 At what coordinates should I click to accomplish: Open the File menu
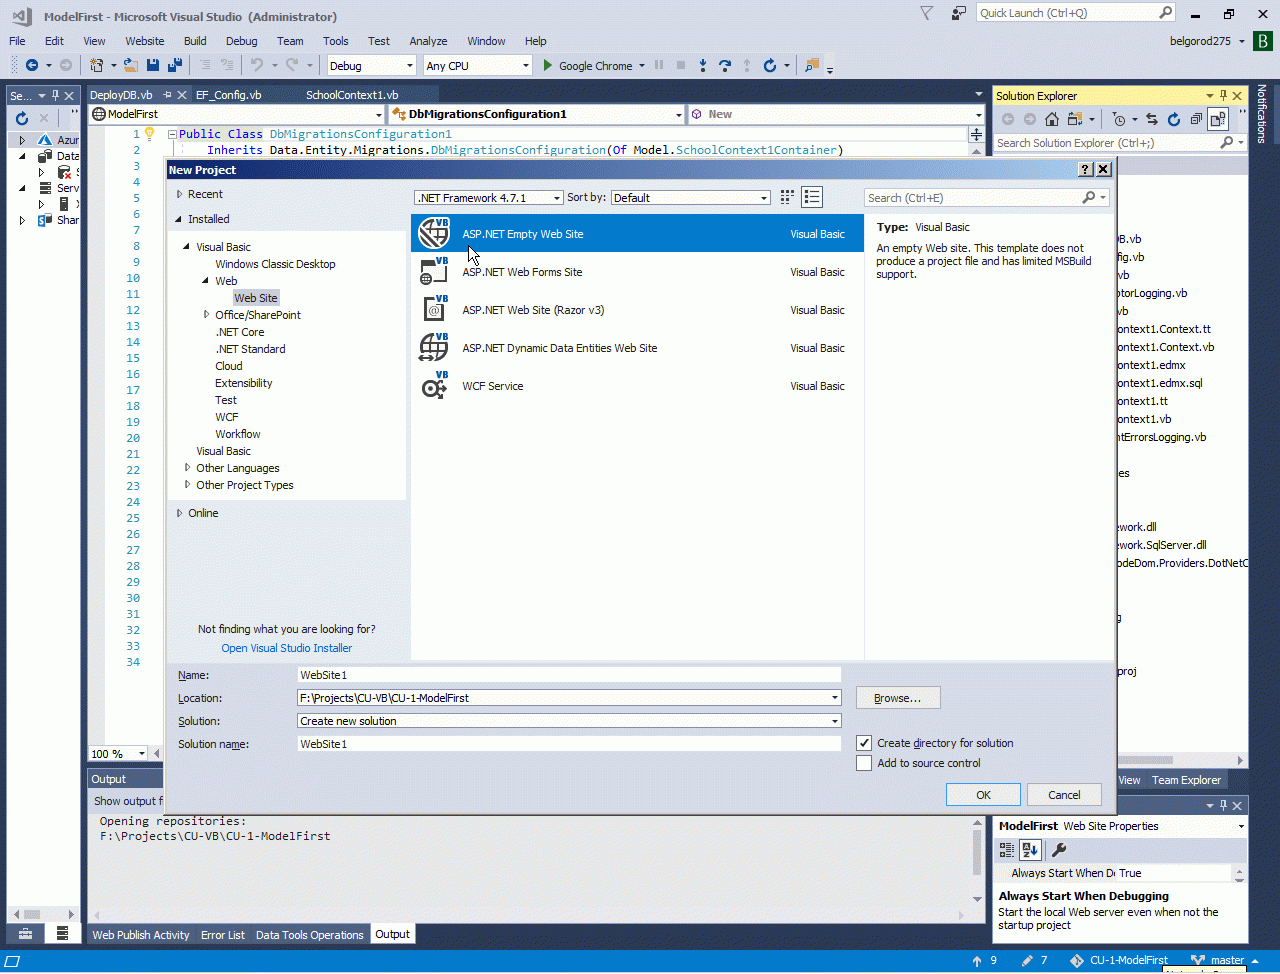click(x=17, y=41)
